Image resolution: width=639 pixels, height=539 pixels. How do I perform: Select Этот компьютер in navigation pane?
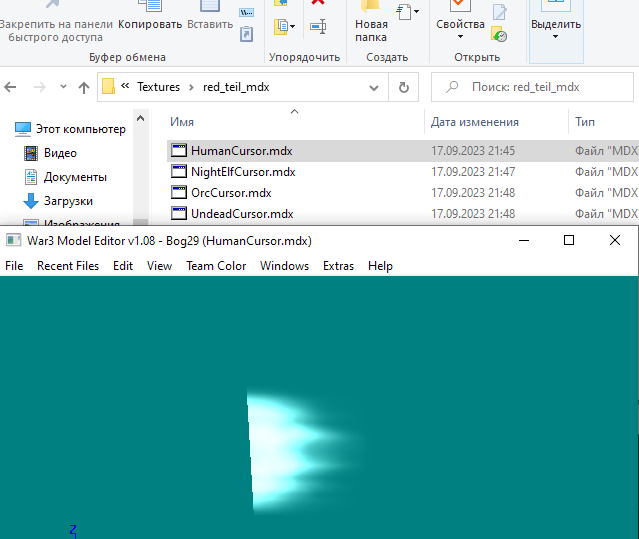point(70,129)
